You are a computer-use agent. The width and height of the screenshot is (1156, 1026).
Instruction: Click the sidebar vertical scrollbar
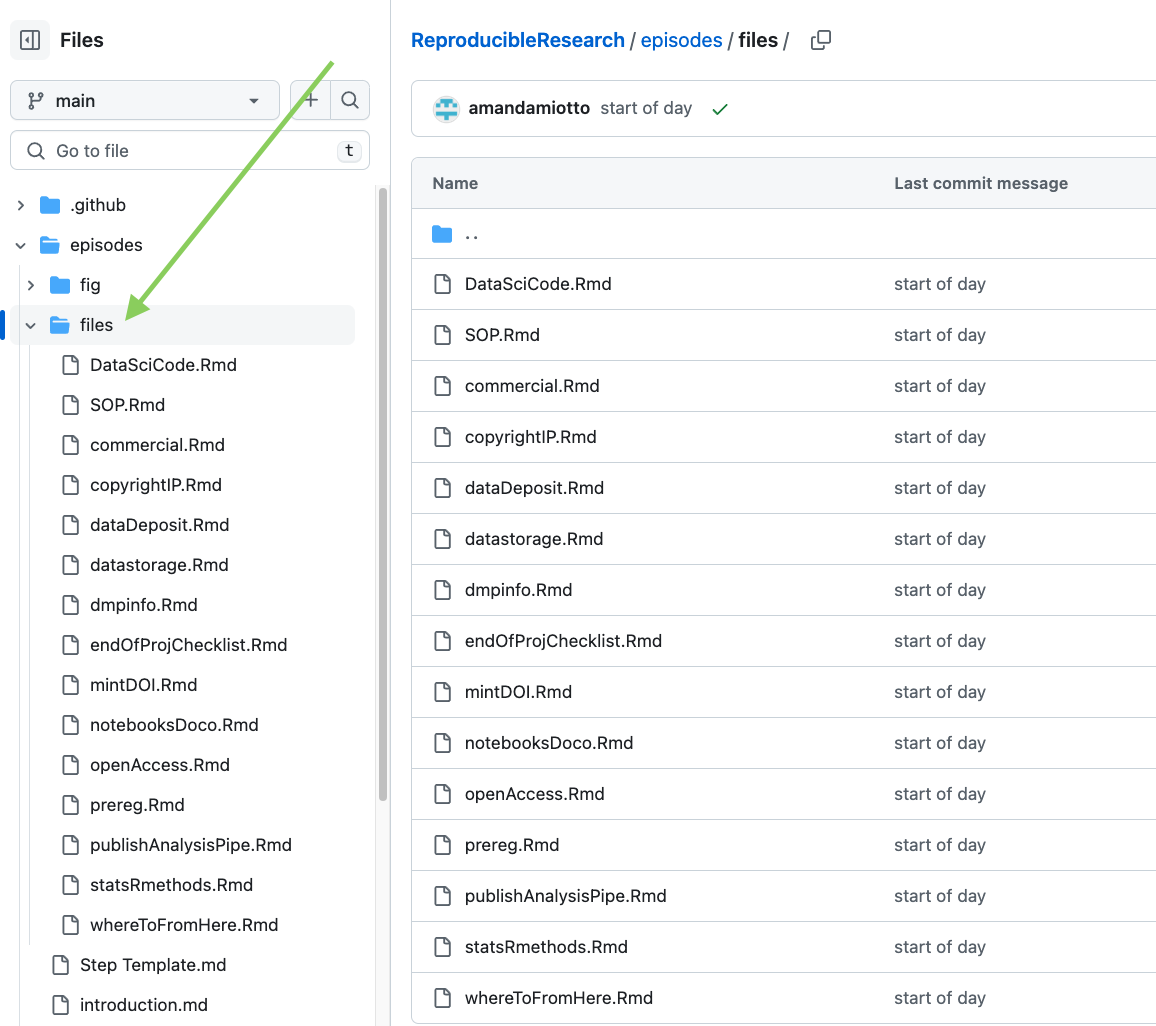coord(382,500)
